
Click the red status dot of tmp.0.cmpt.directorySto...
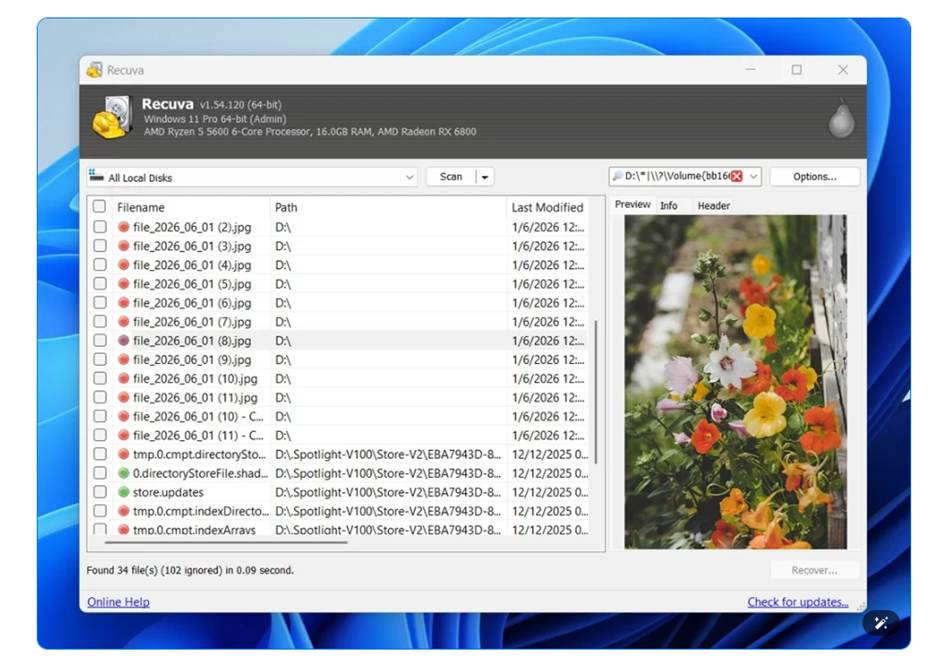coord(124,454)
